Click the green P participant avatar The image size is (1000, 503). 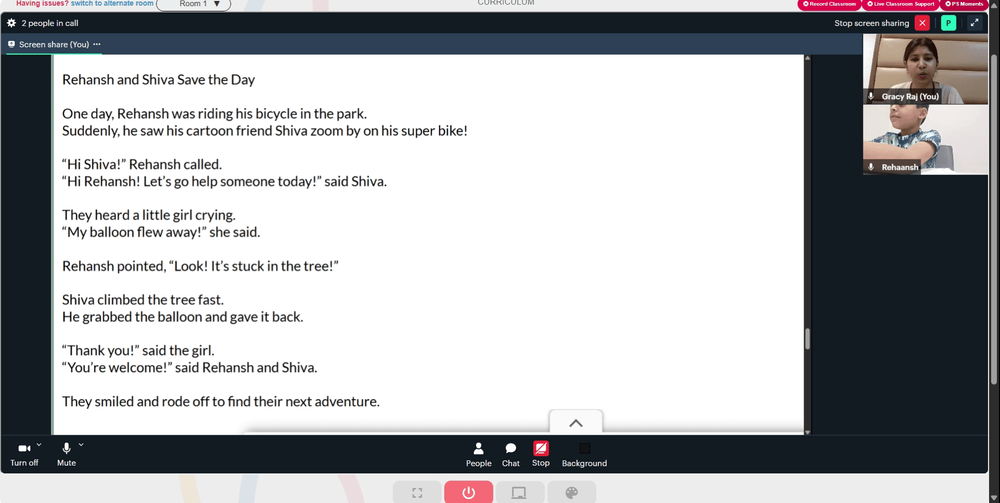(x=948, y=23)
